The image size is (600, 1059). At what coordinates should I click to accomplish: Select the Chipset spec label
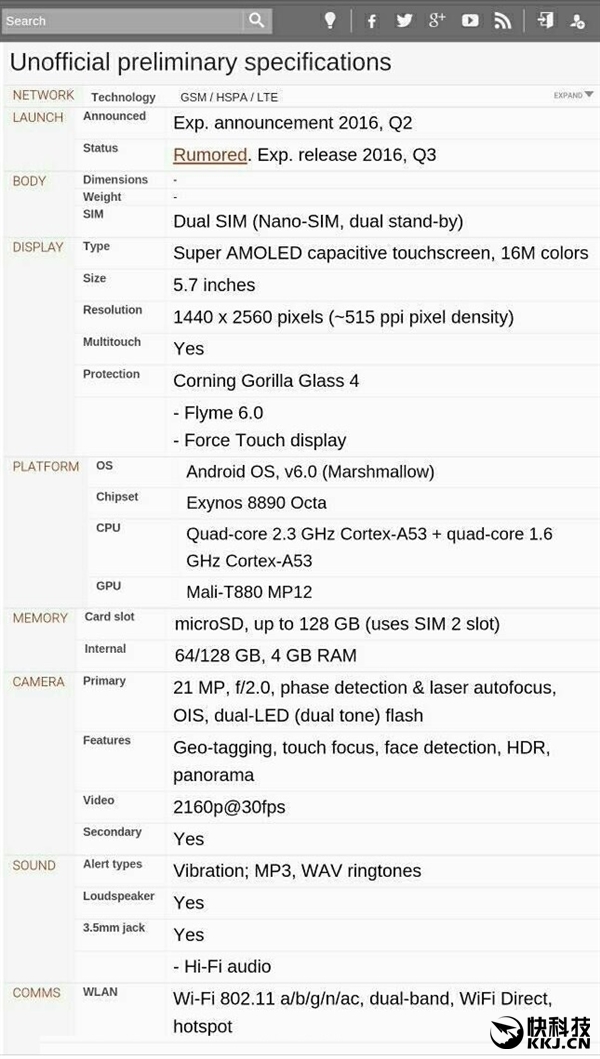tap(117, 497)
